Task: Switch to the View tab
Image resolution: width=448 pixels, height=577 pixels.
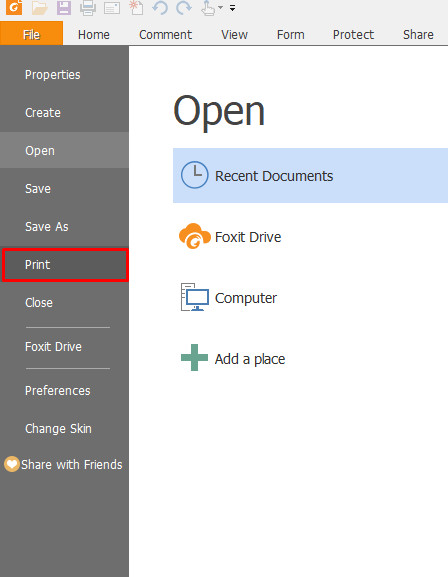Action: pos(234,35)
